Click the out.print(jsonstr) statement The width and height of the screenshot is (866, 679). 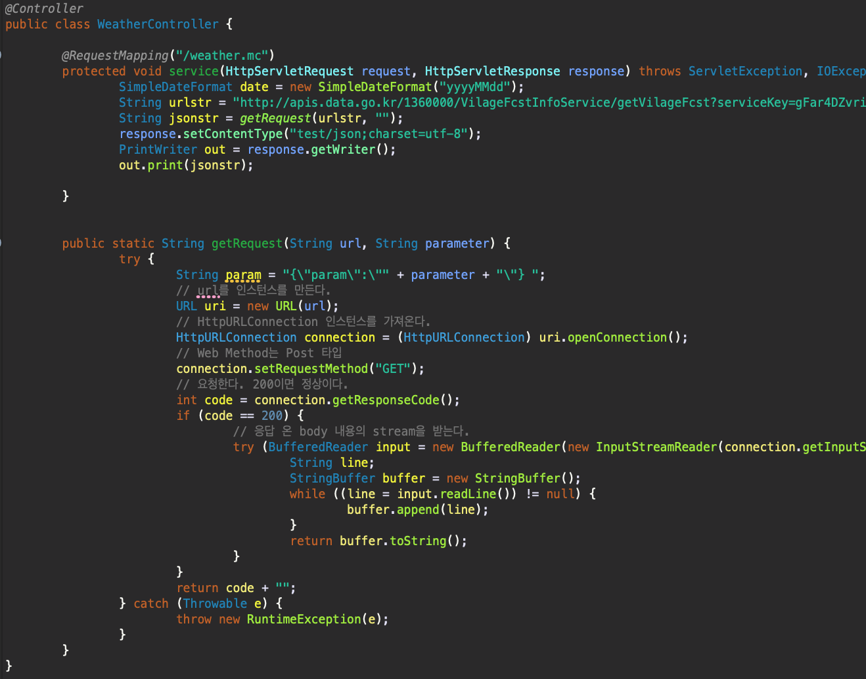click(x=186, y=165)
